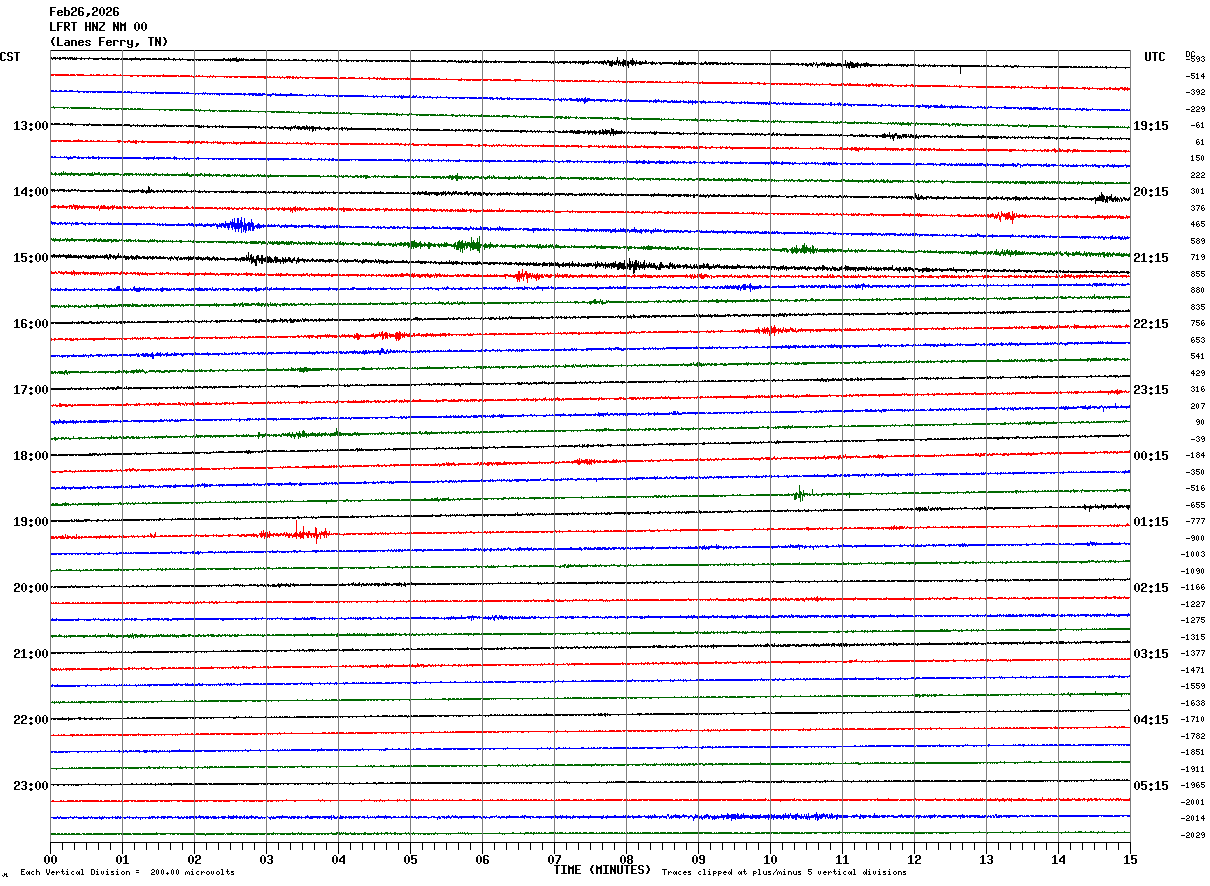This screenshot has height=886, width=1210.
Task: Click the Feb26,2026 date header
Action: [84, 12]
